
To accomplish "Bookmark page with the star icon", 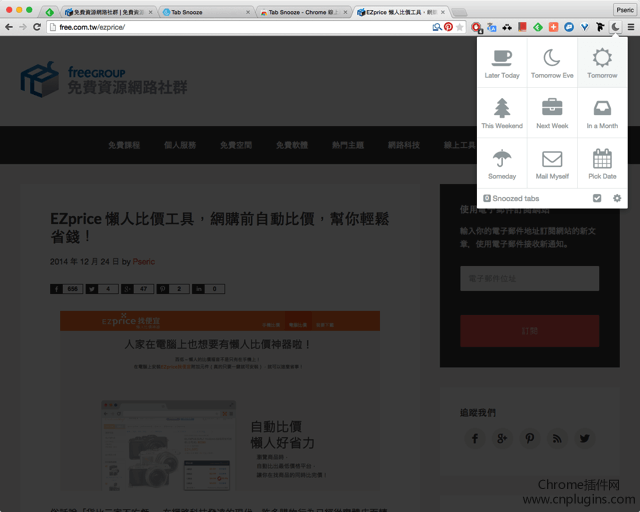I will pos(460,27).
